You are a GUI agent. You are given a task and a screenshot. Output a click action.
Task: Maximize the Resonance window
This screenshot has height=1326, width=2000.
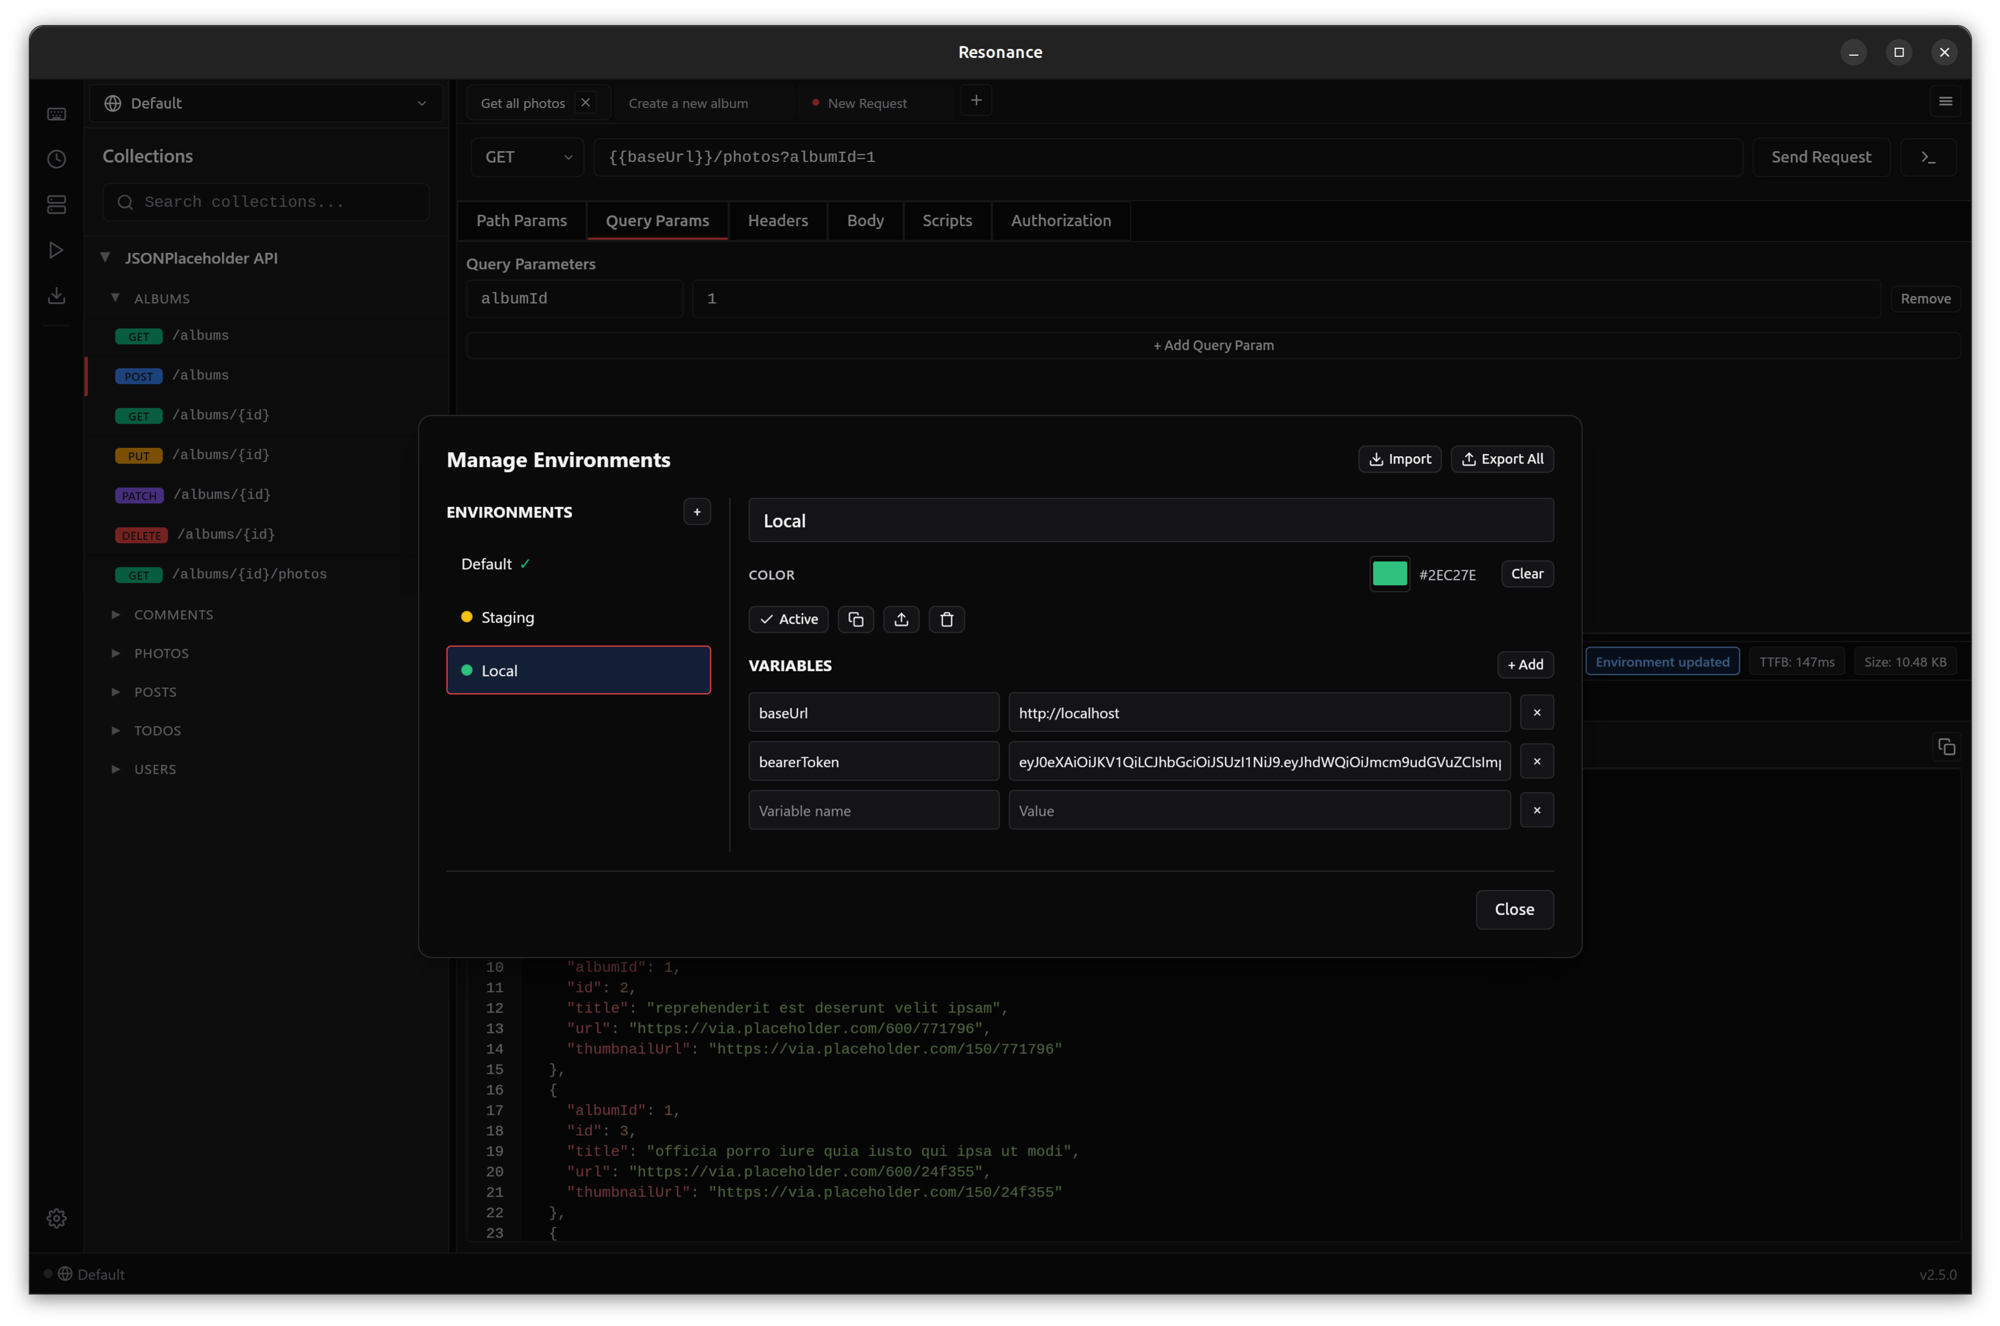tap(1899, 52)
